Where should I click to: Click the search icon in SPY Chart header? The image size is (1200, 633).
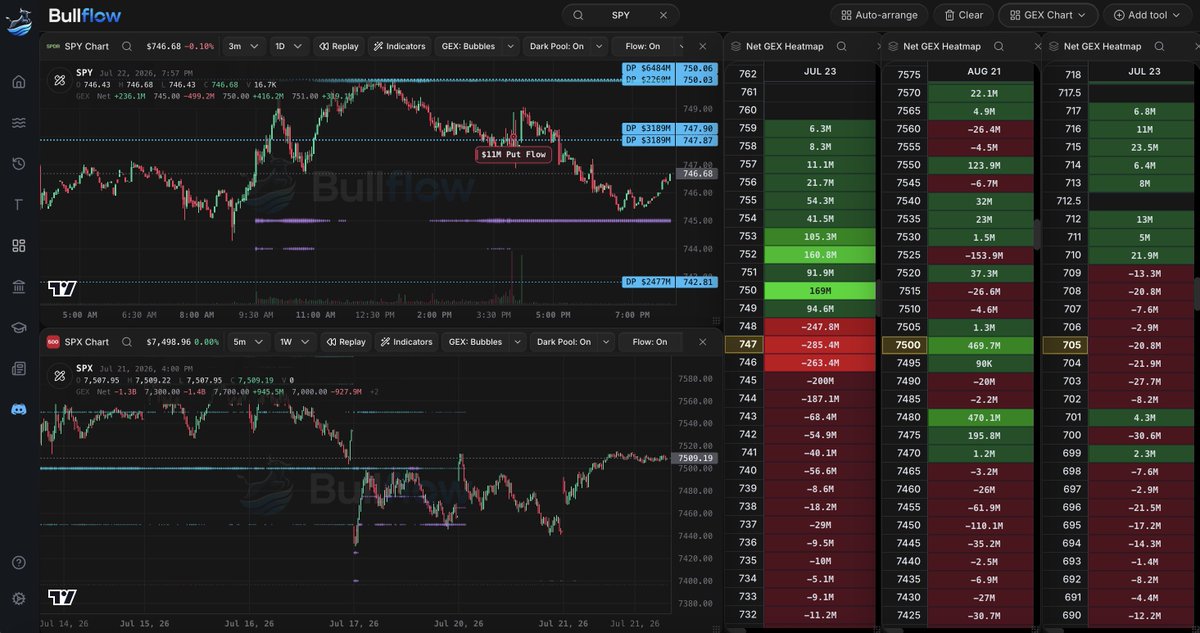(128, 46)
